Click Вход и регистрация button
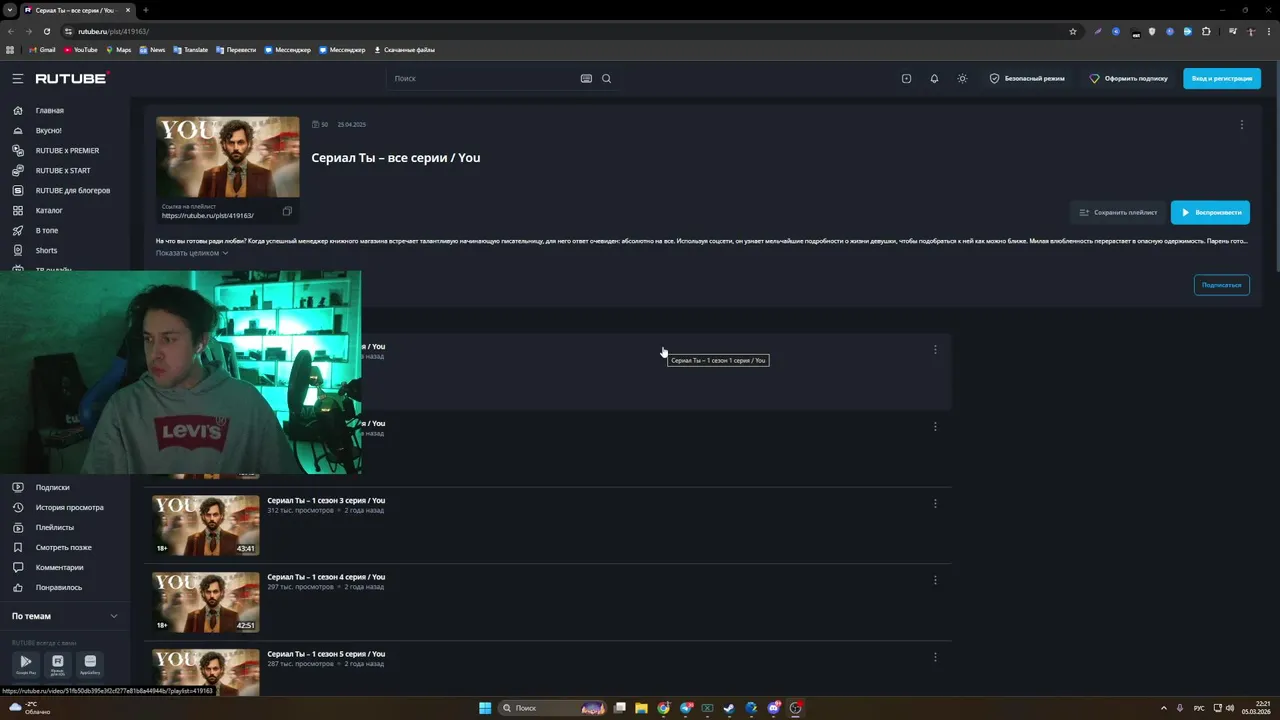1280x720 pixels. (x=1221, y=78)
